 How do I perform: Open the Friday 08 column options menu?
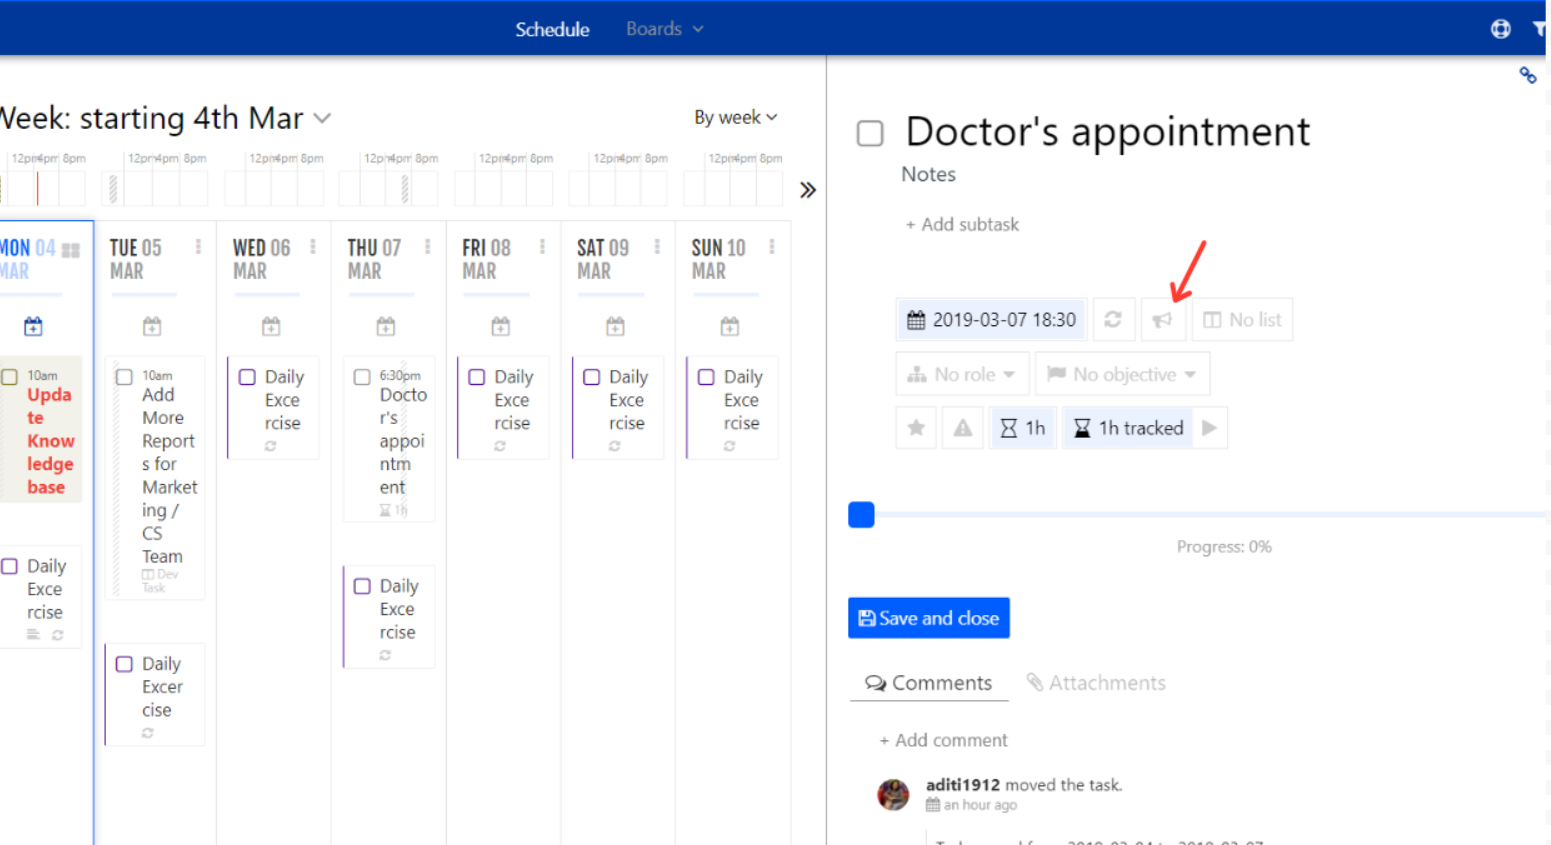click(x=542, y=247)
